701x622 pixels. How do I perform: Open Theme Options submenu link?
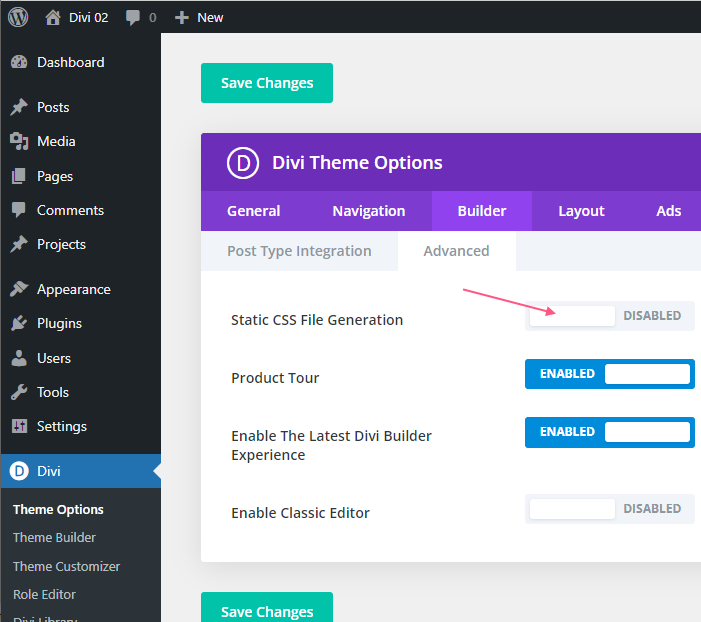tap(58, 510)
